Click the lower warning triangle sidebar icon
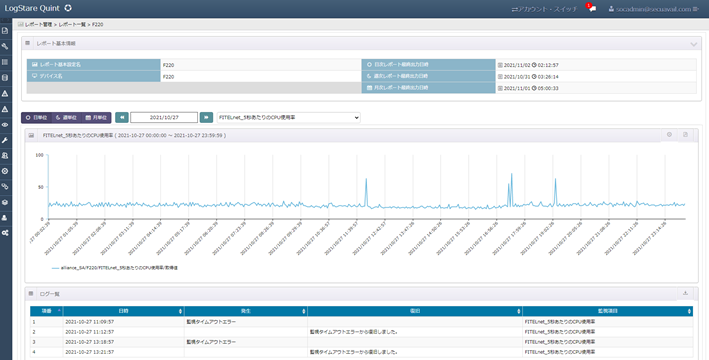Screen dimensions: 709x360 coord(5,109)
